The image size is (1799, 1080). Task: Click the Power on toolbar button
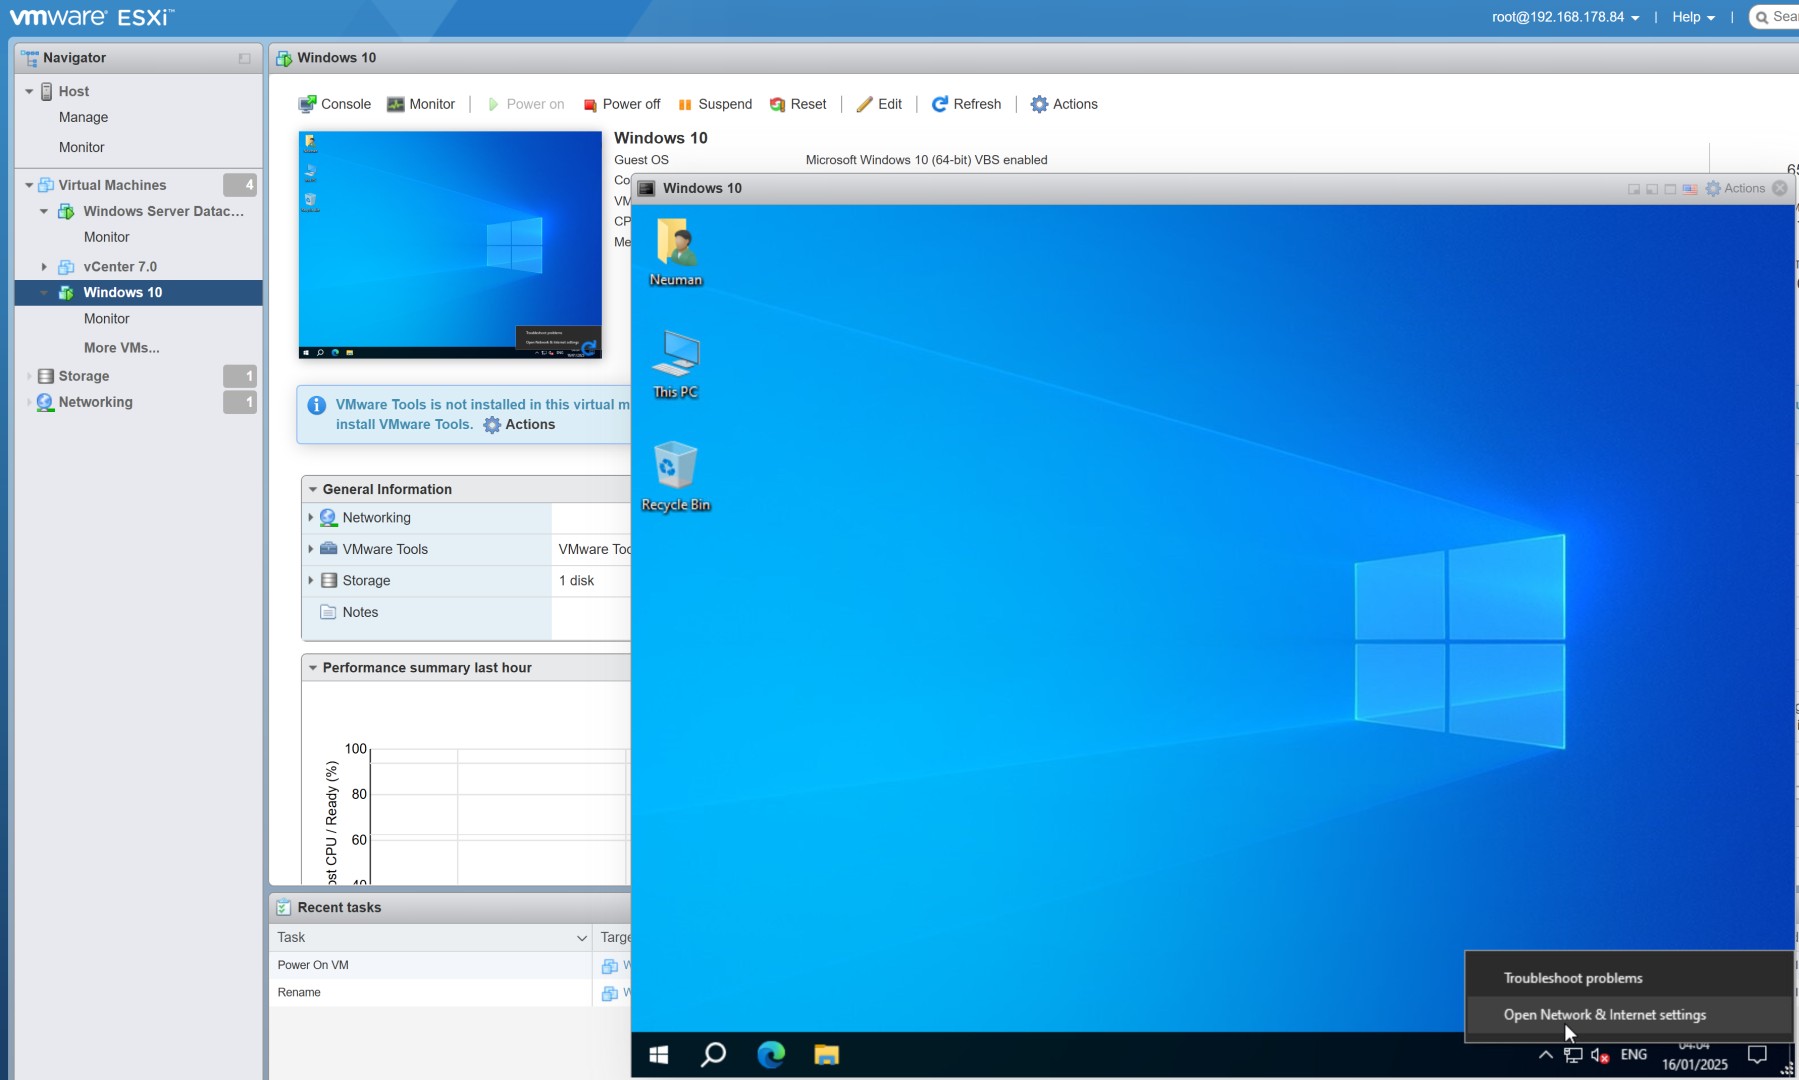(x=526, y=104)
